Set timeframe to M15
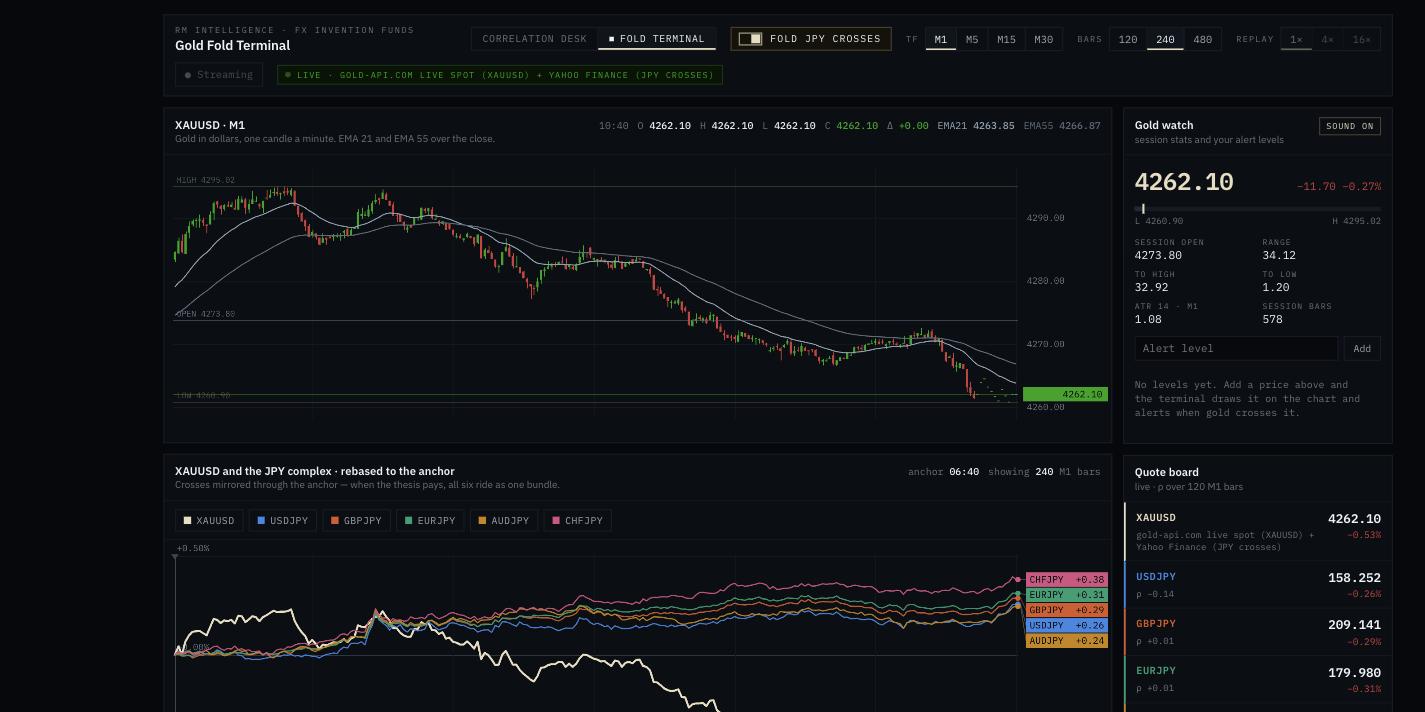The height and width of the screenshot is (712, 1425). tap(1006, 39)
